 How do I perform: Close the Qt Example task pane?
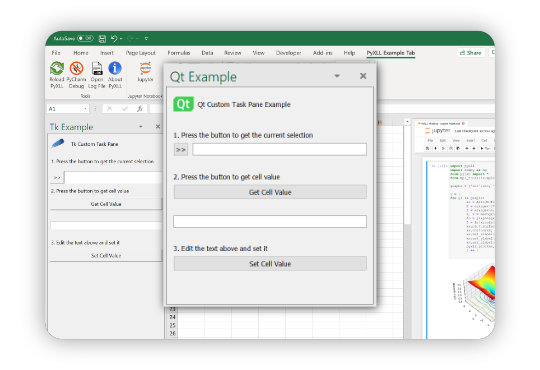click(363, 76)
